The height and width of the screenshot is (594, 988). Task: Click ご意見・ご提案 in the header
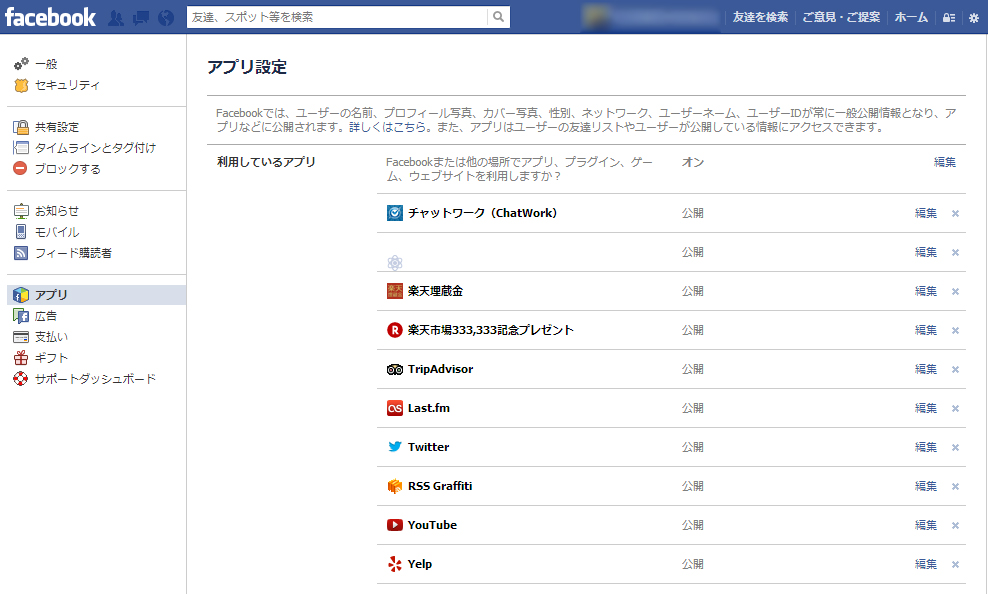[841, 18]
